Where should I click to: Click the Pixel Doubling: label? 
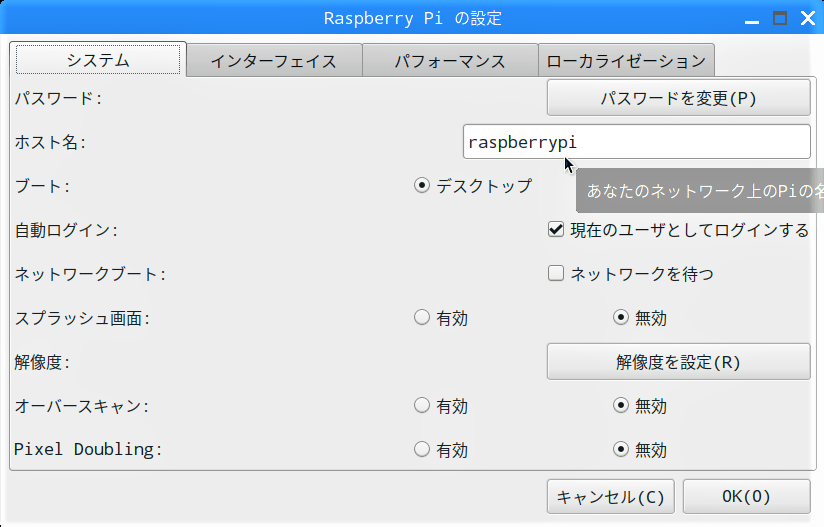tap(88, 449)
